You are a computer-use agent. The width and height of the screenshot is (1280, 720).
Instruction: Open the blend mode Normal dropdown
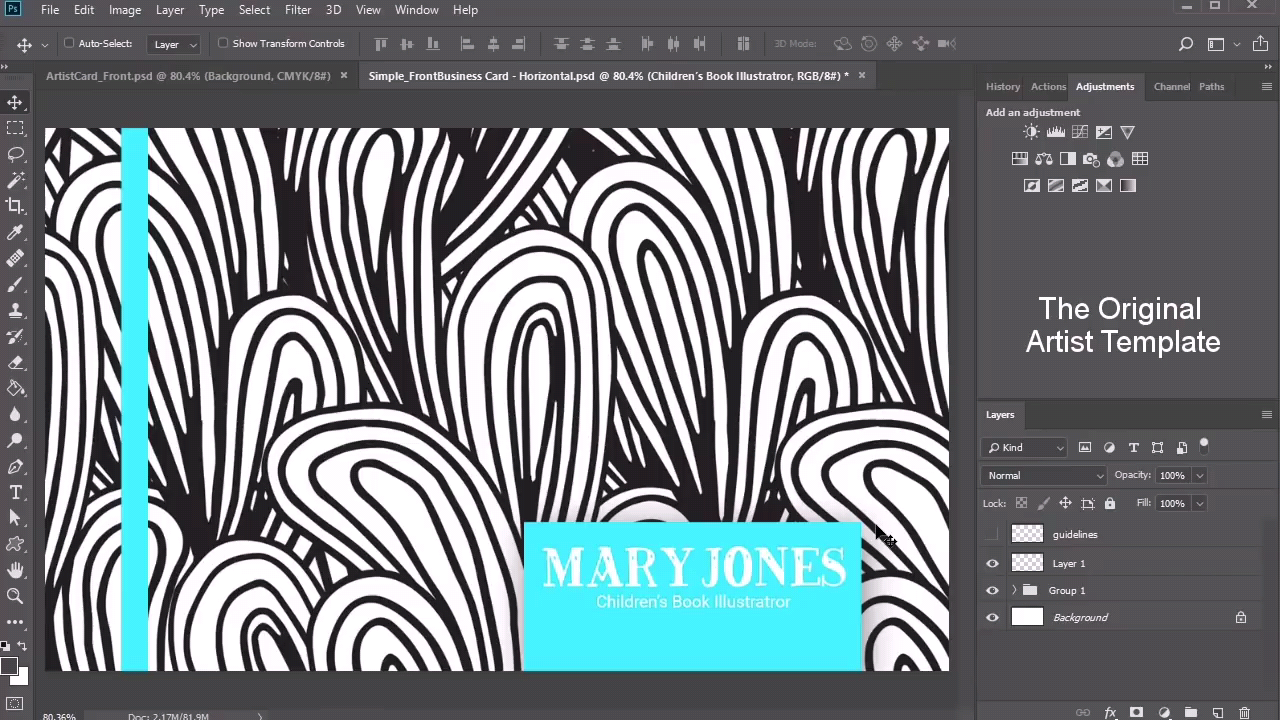(x=1044, y=476)
